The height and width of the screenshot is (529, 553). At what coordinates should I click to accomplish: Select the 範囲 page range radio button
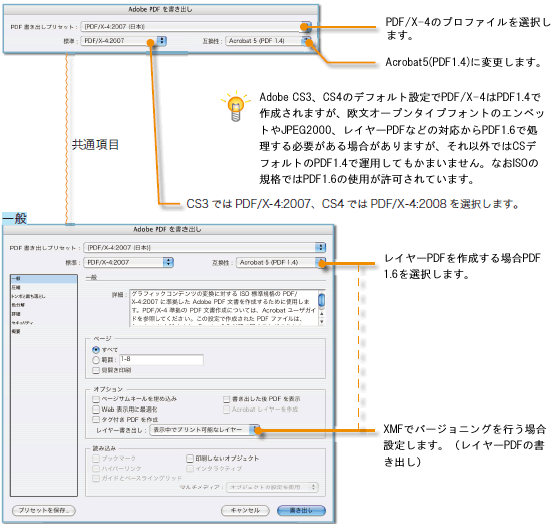coord(96,360)
